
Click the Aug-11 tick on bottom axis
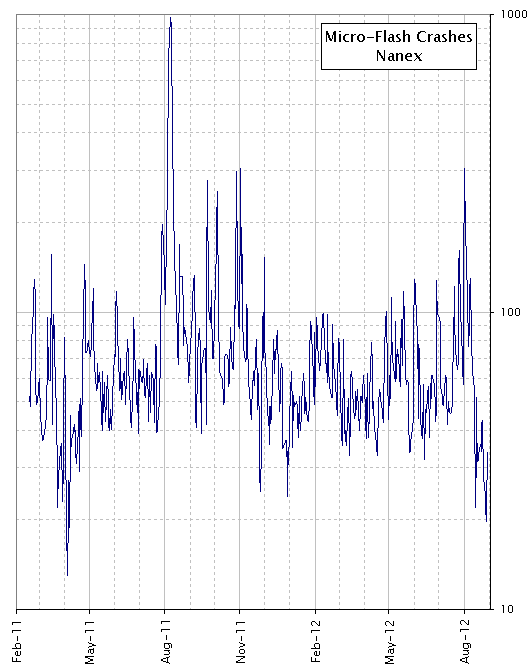tap(165, 612)
